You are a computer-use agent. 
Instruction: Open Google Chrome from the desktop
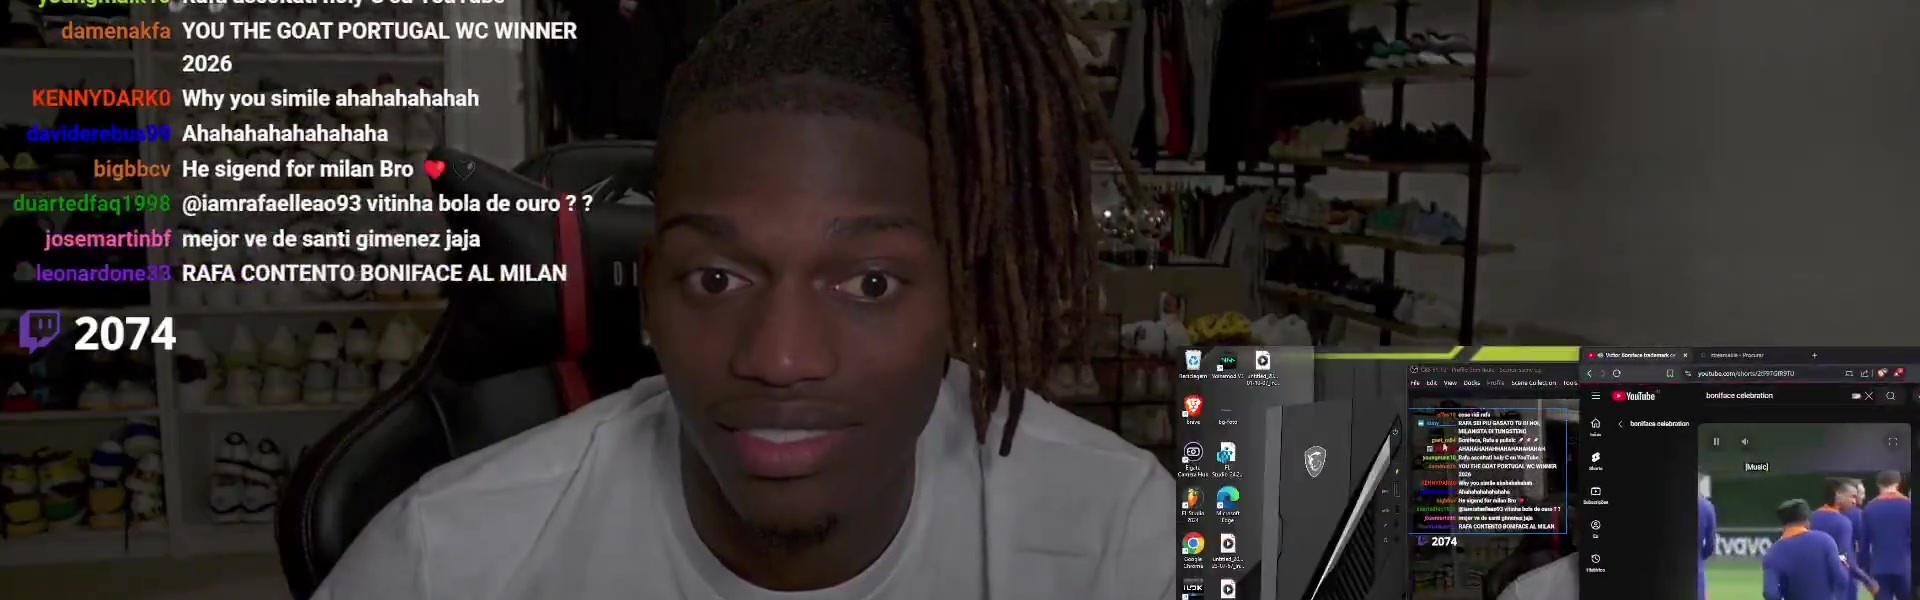point(1193,544)
